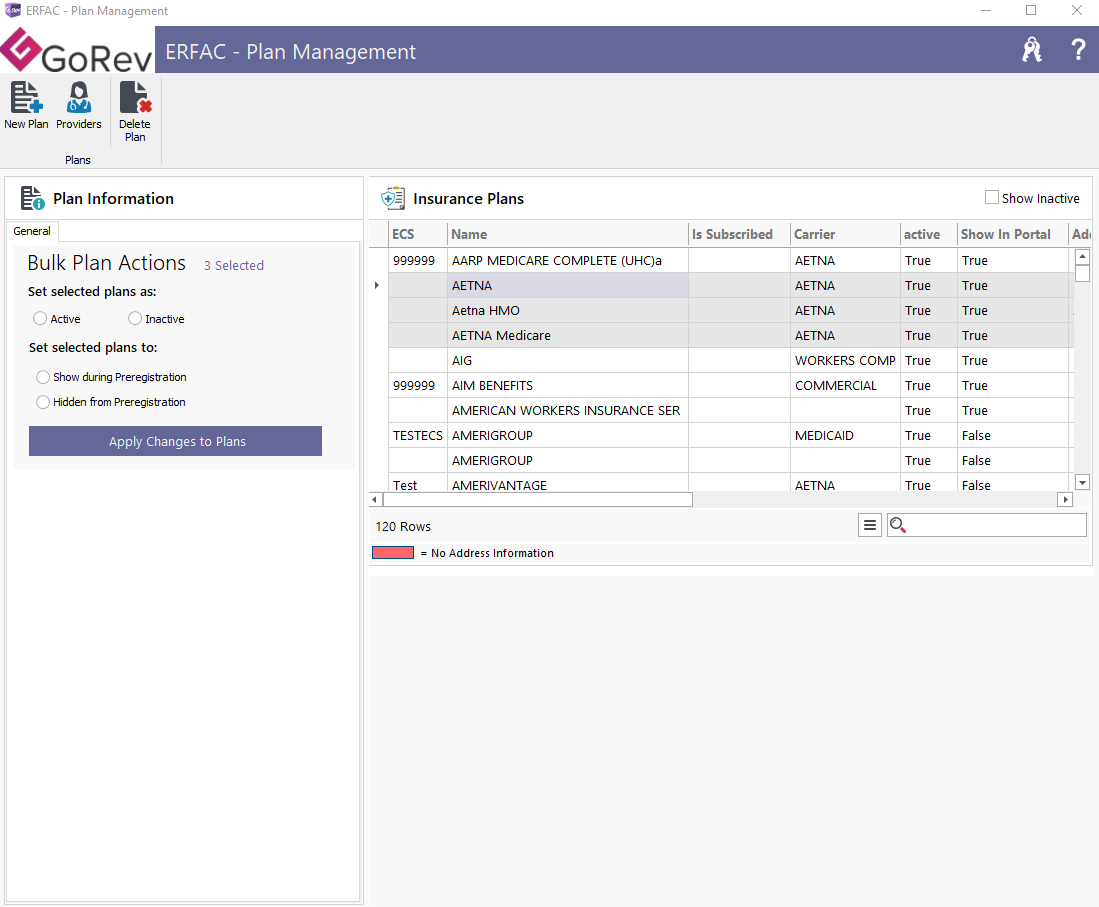Select the AIM BENEFITS plan row
1099x907 pixels.
(731, 386)
